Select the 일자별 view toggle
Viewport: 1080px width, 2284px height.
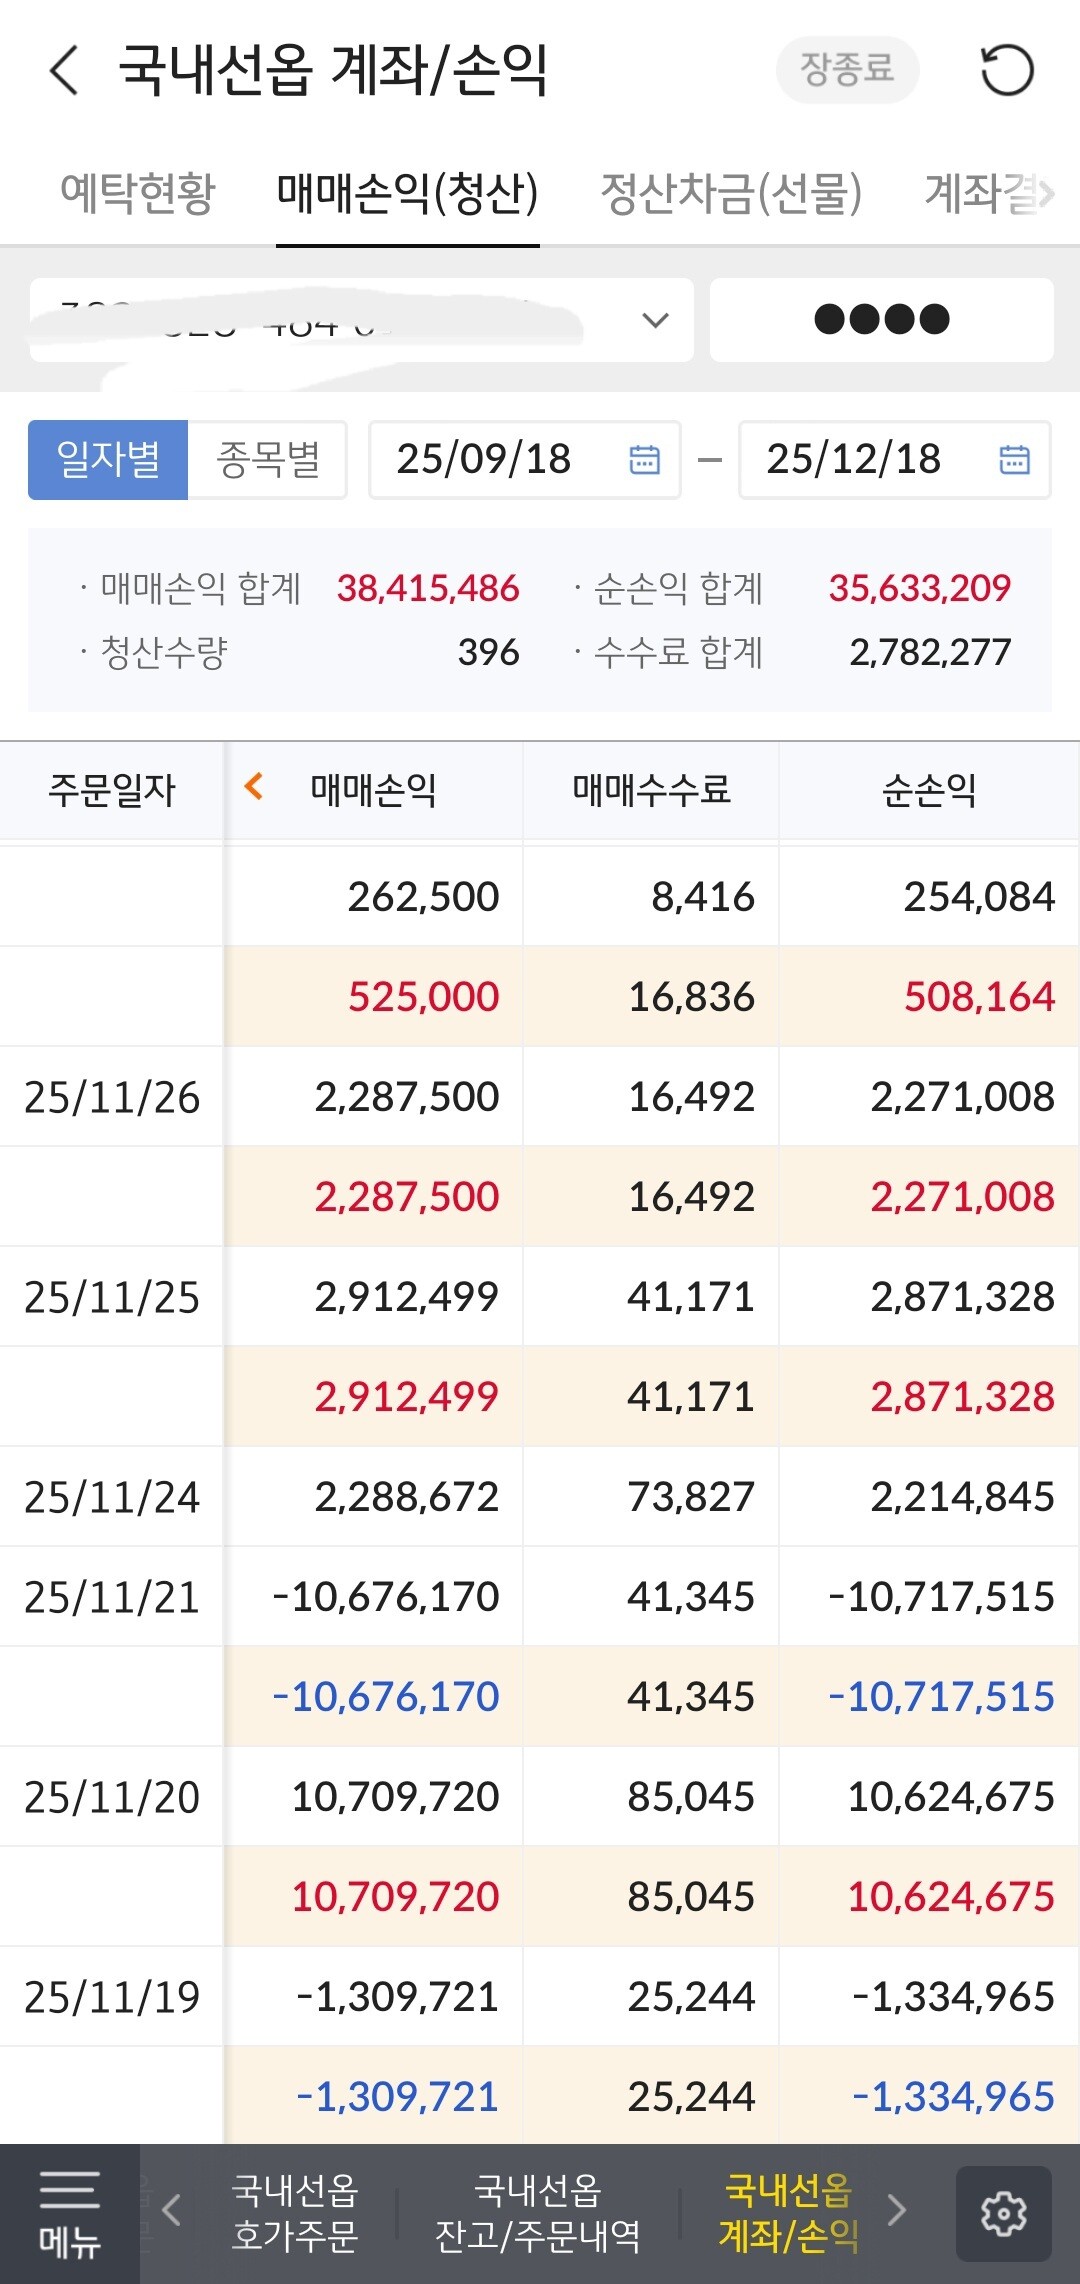coord(108,459)
